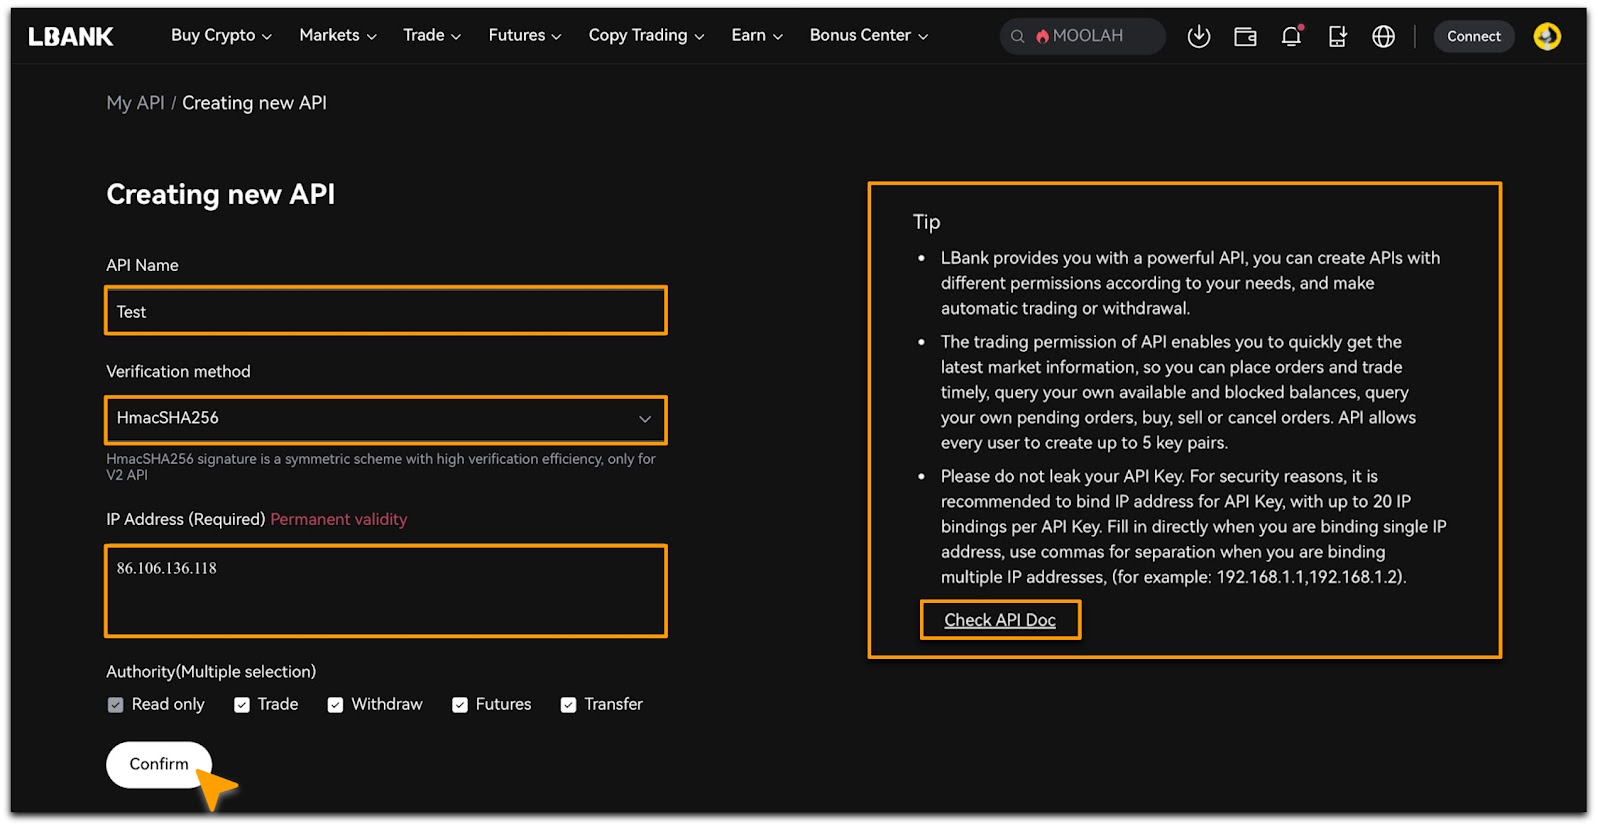This screenshot has height=828, width=1600.
Task: Toggle the Futures authority checkbox
Action: [460, 705]
